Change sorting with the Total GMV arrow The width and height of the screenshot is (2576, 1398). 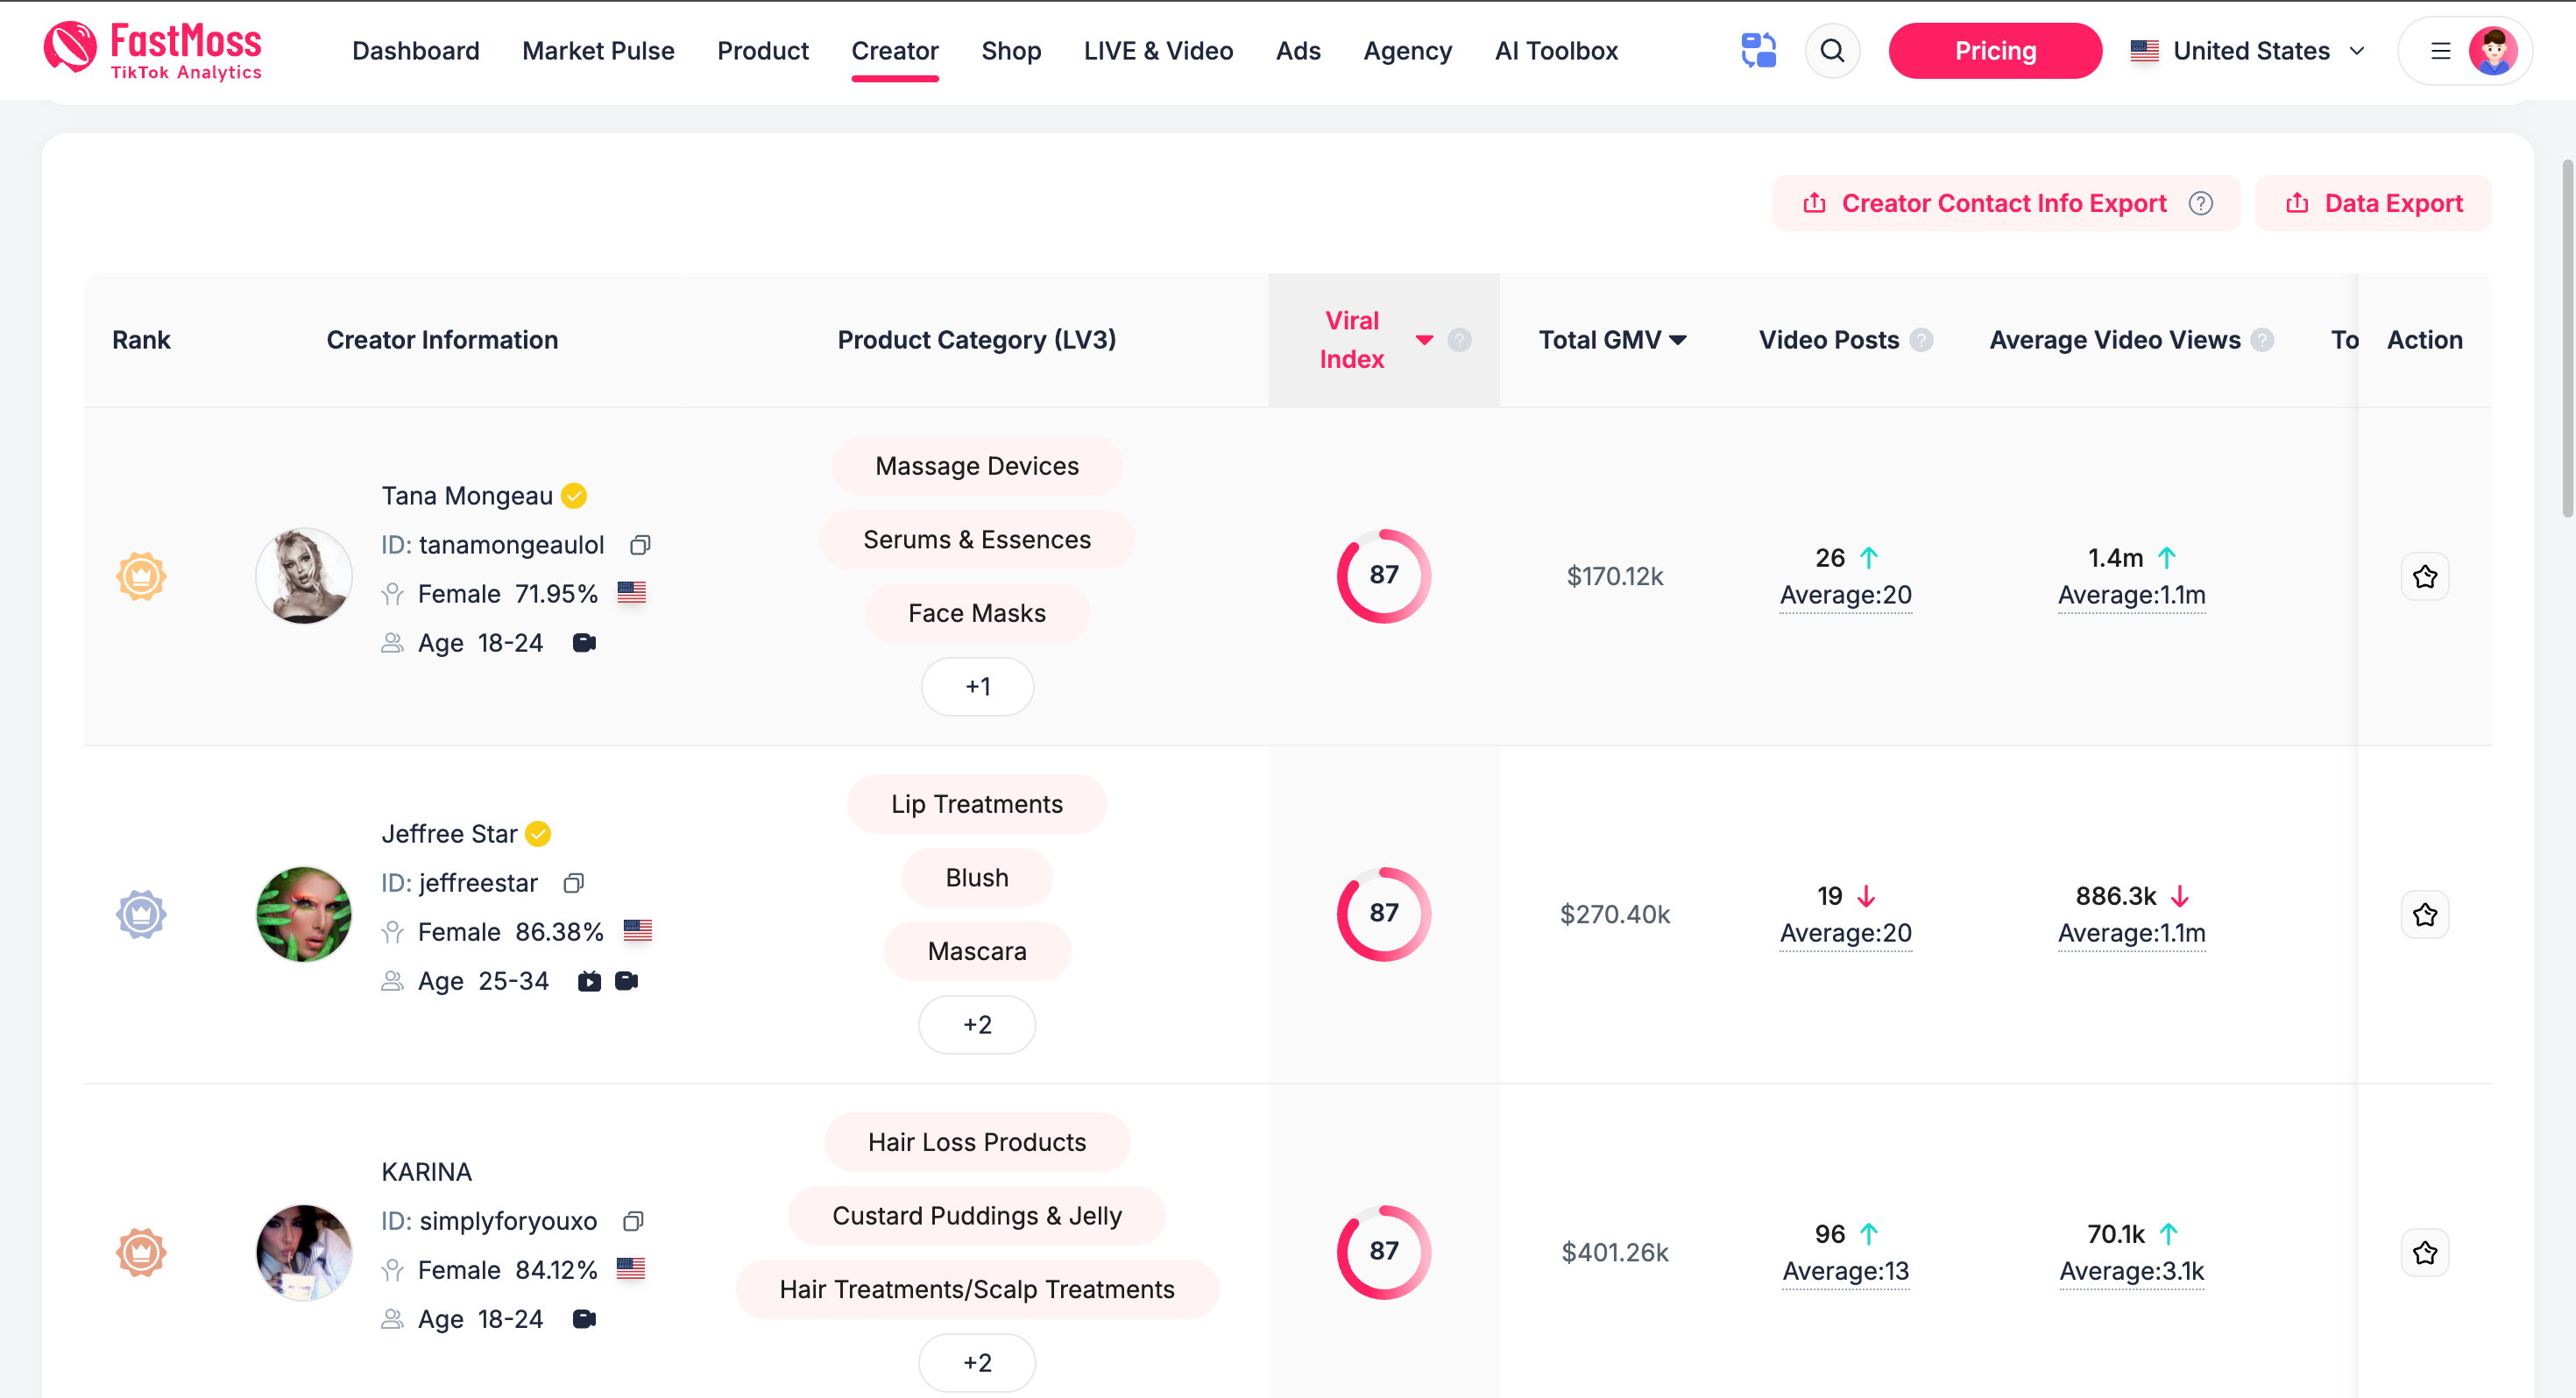pyautogui.click(x=1679, y=340)
